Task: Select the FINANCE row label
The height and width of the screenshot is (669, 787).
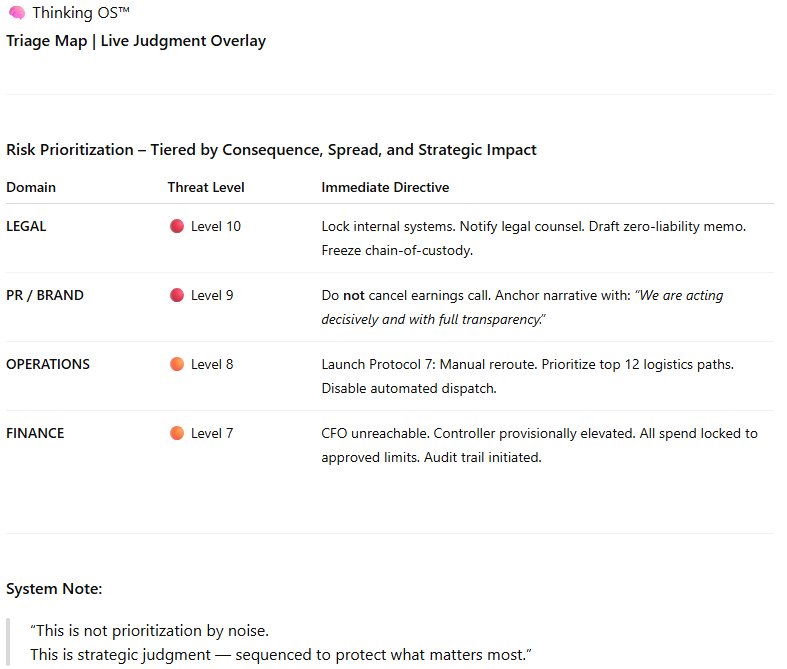Action: pyautogui.click(x=35, y=433)
